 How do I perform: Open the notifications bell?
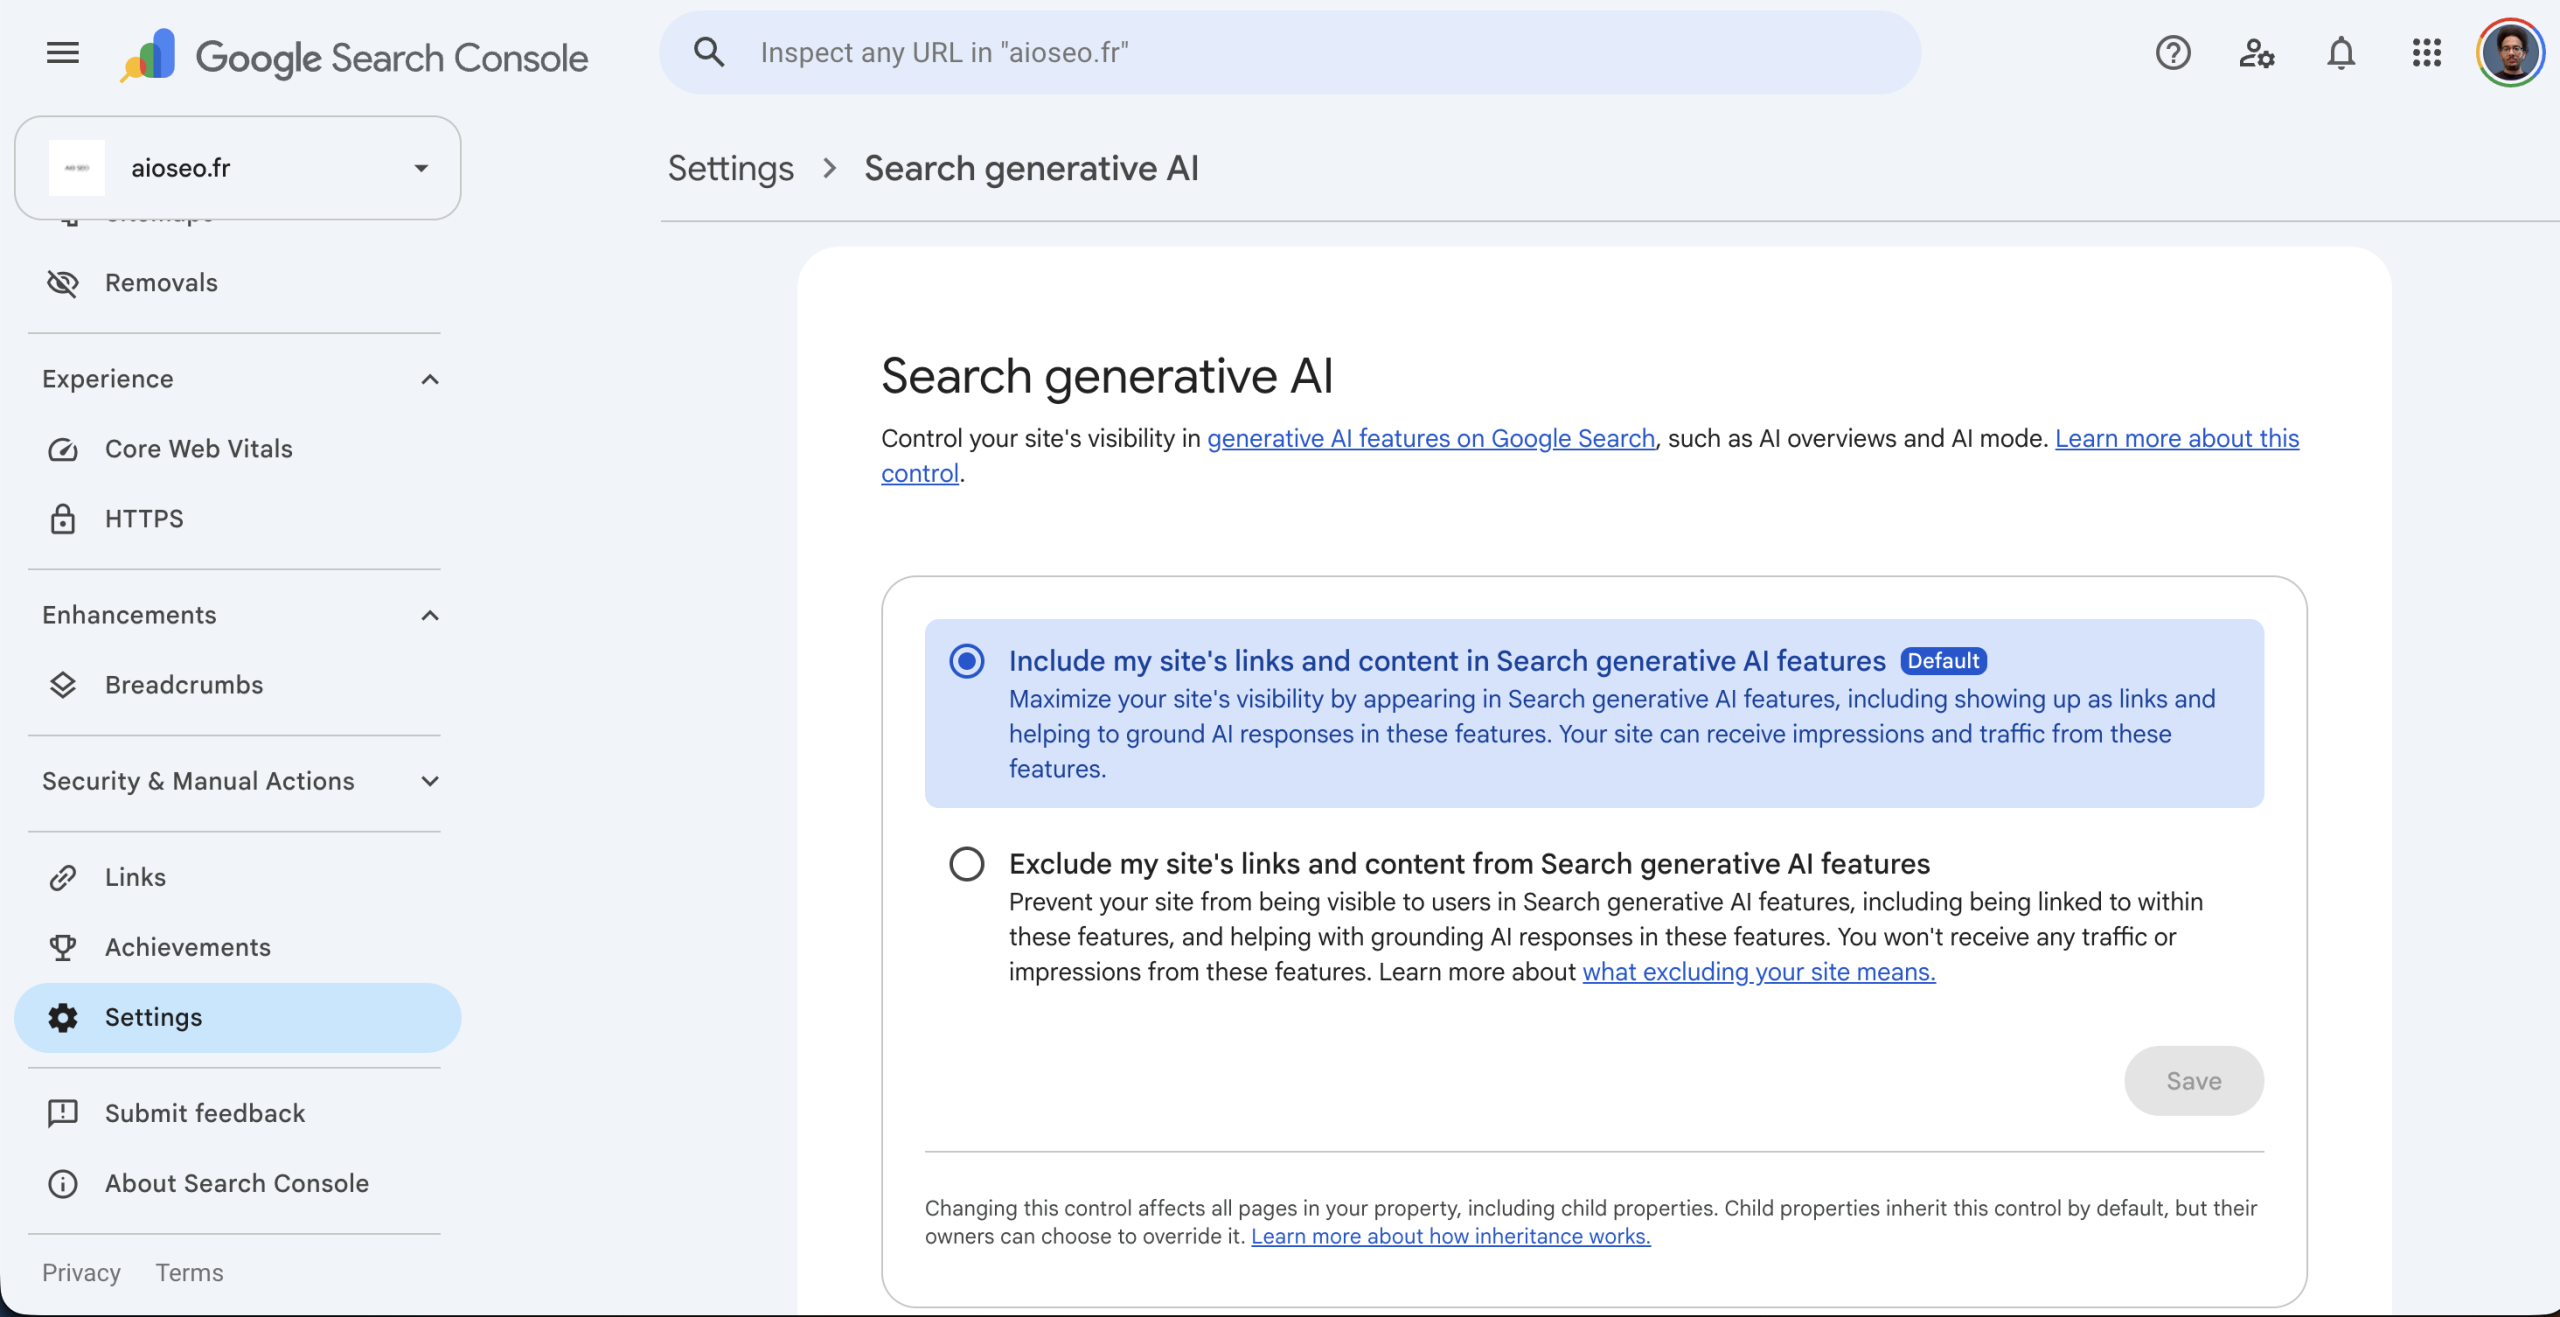pyautogui.click(x=2341, y=52)
